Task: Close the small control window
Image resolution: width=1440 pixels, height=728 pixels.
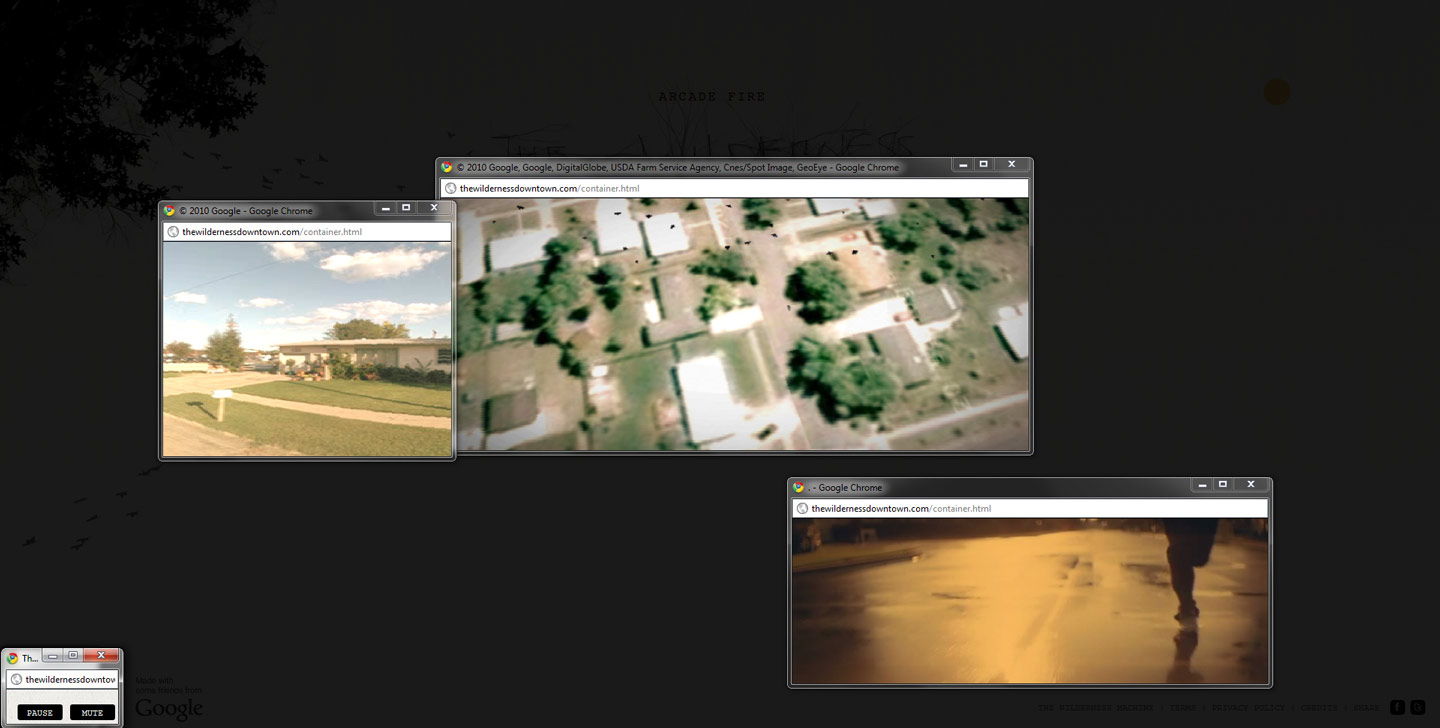Action: point(101,656)
